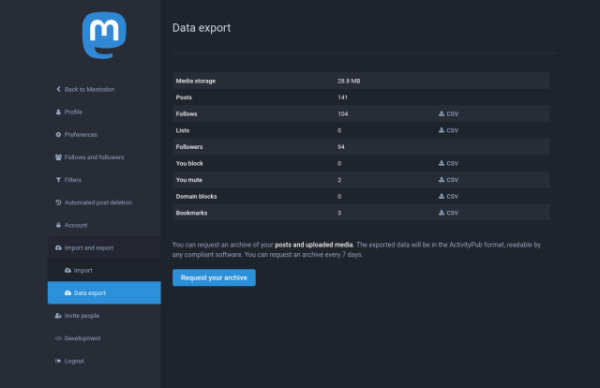
Task: Click the You mute label
Action: 189,180
